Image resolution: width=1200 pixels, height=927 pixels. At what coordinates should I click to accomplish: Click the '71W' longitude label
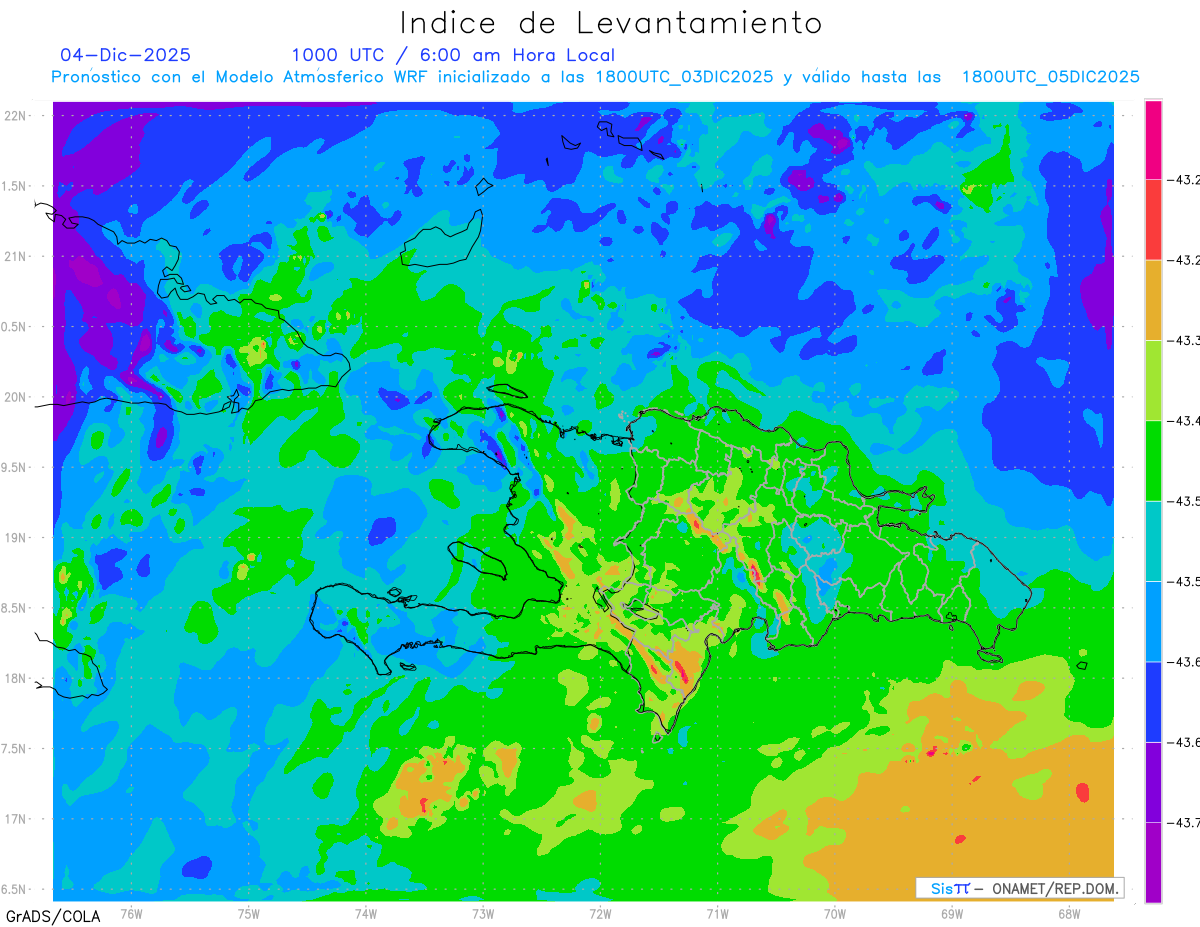(x=717, y=912)
